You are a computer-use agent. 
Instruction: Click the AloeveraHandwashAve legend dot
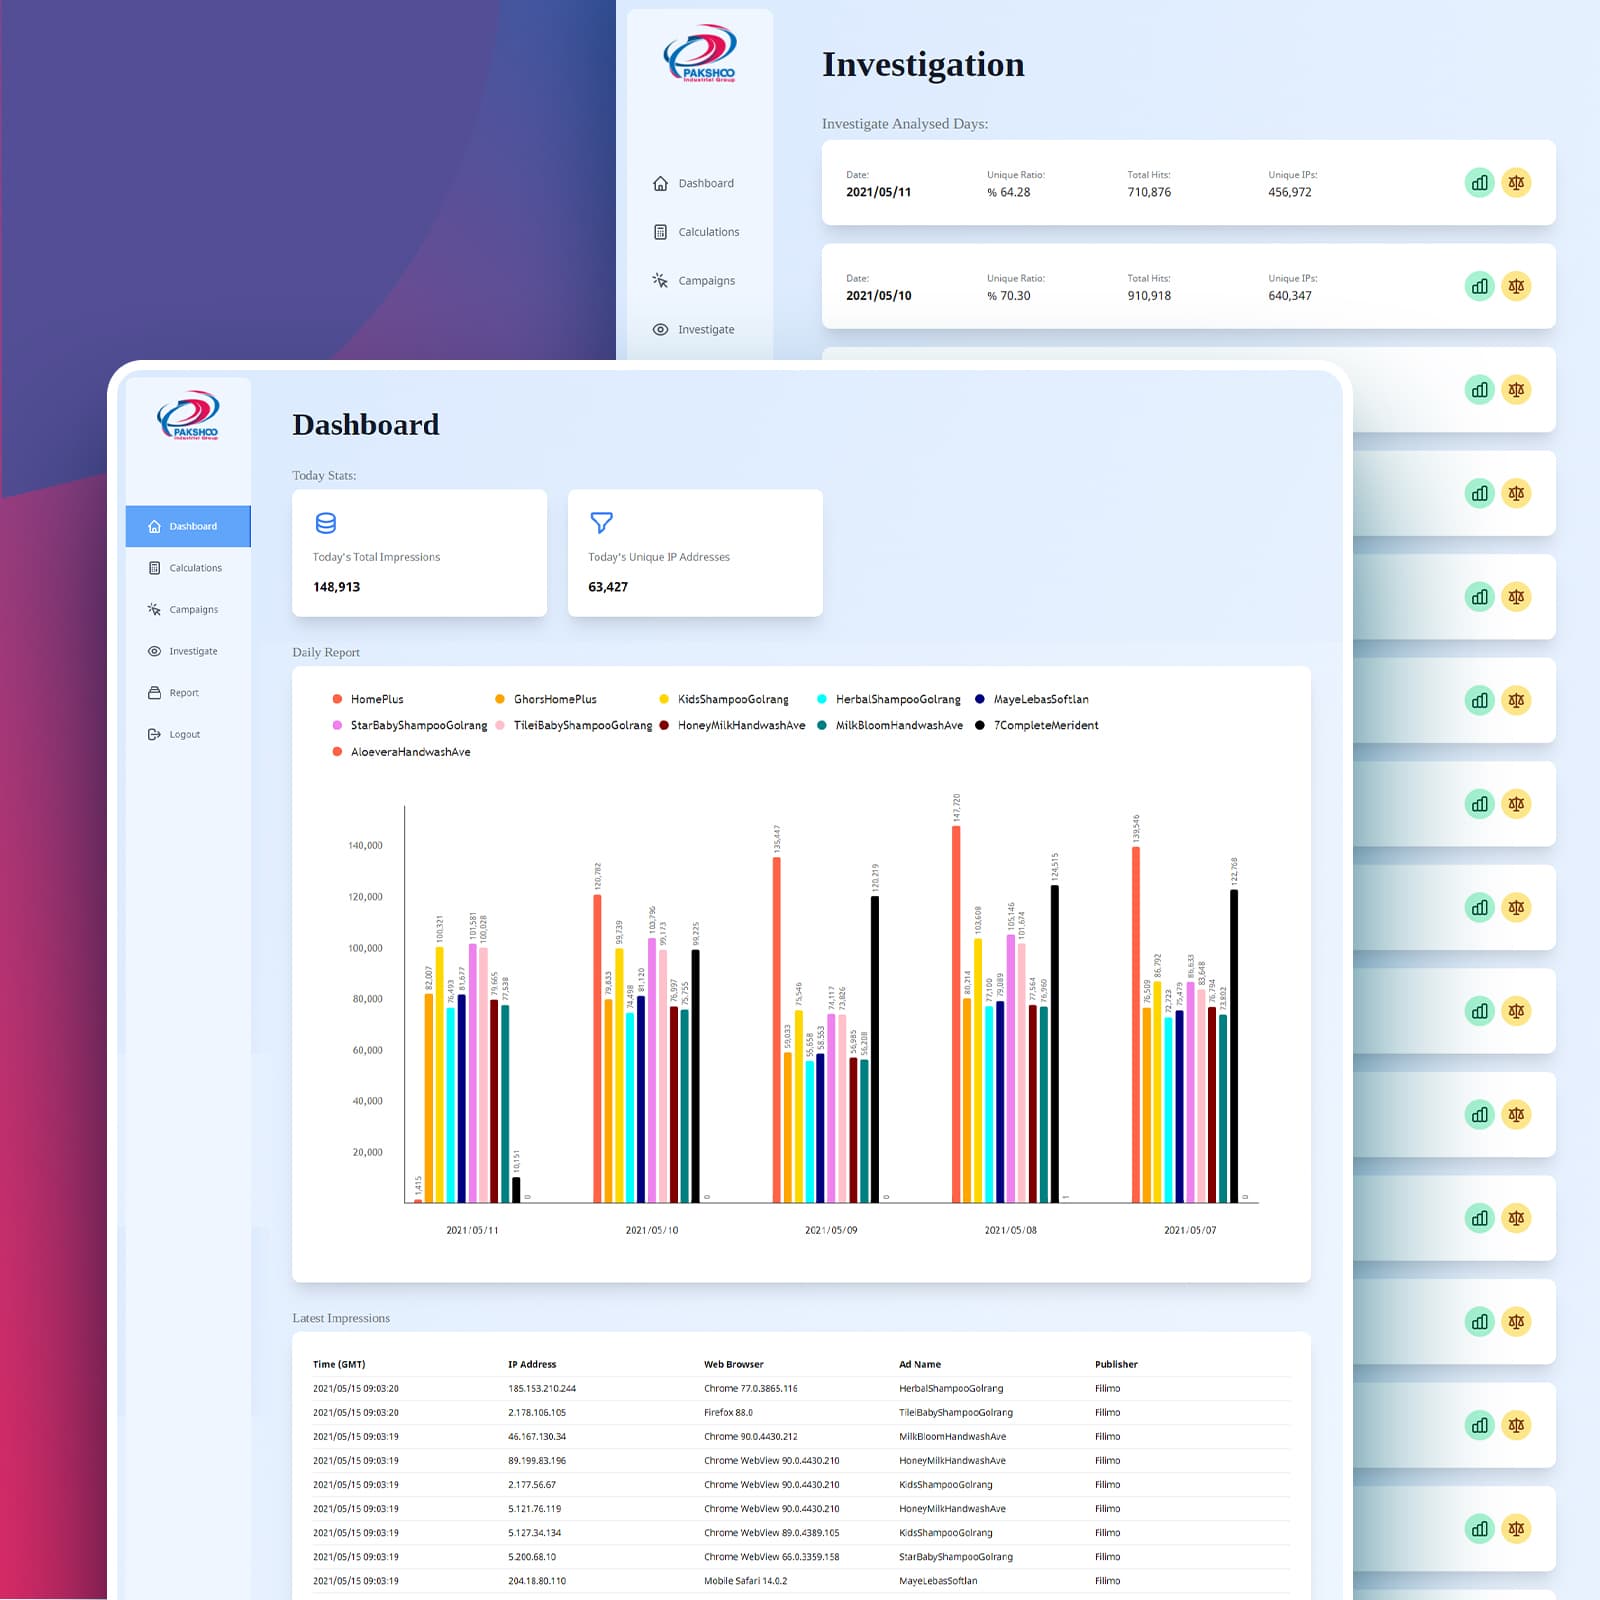click(x=337, y=751)
